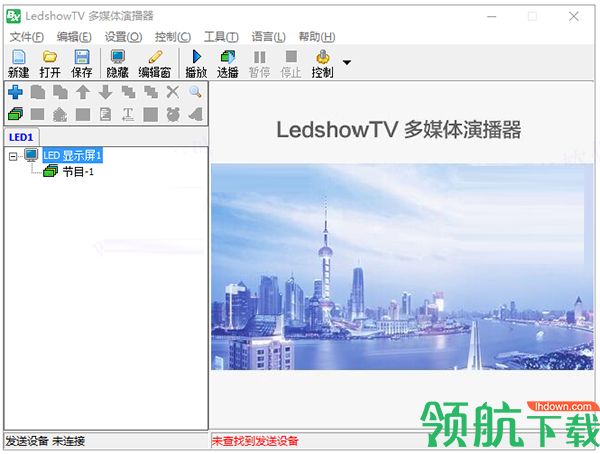Image resolution: width=600 pixels, height=454 pixels.
Task: Select the LED 显示屏1 tree item
Action: point(72,155)
